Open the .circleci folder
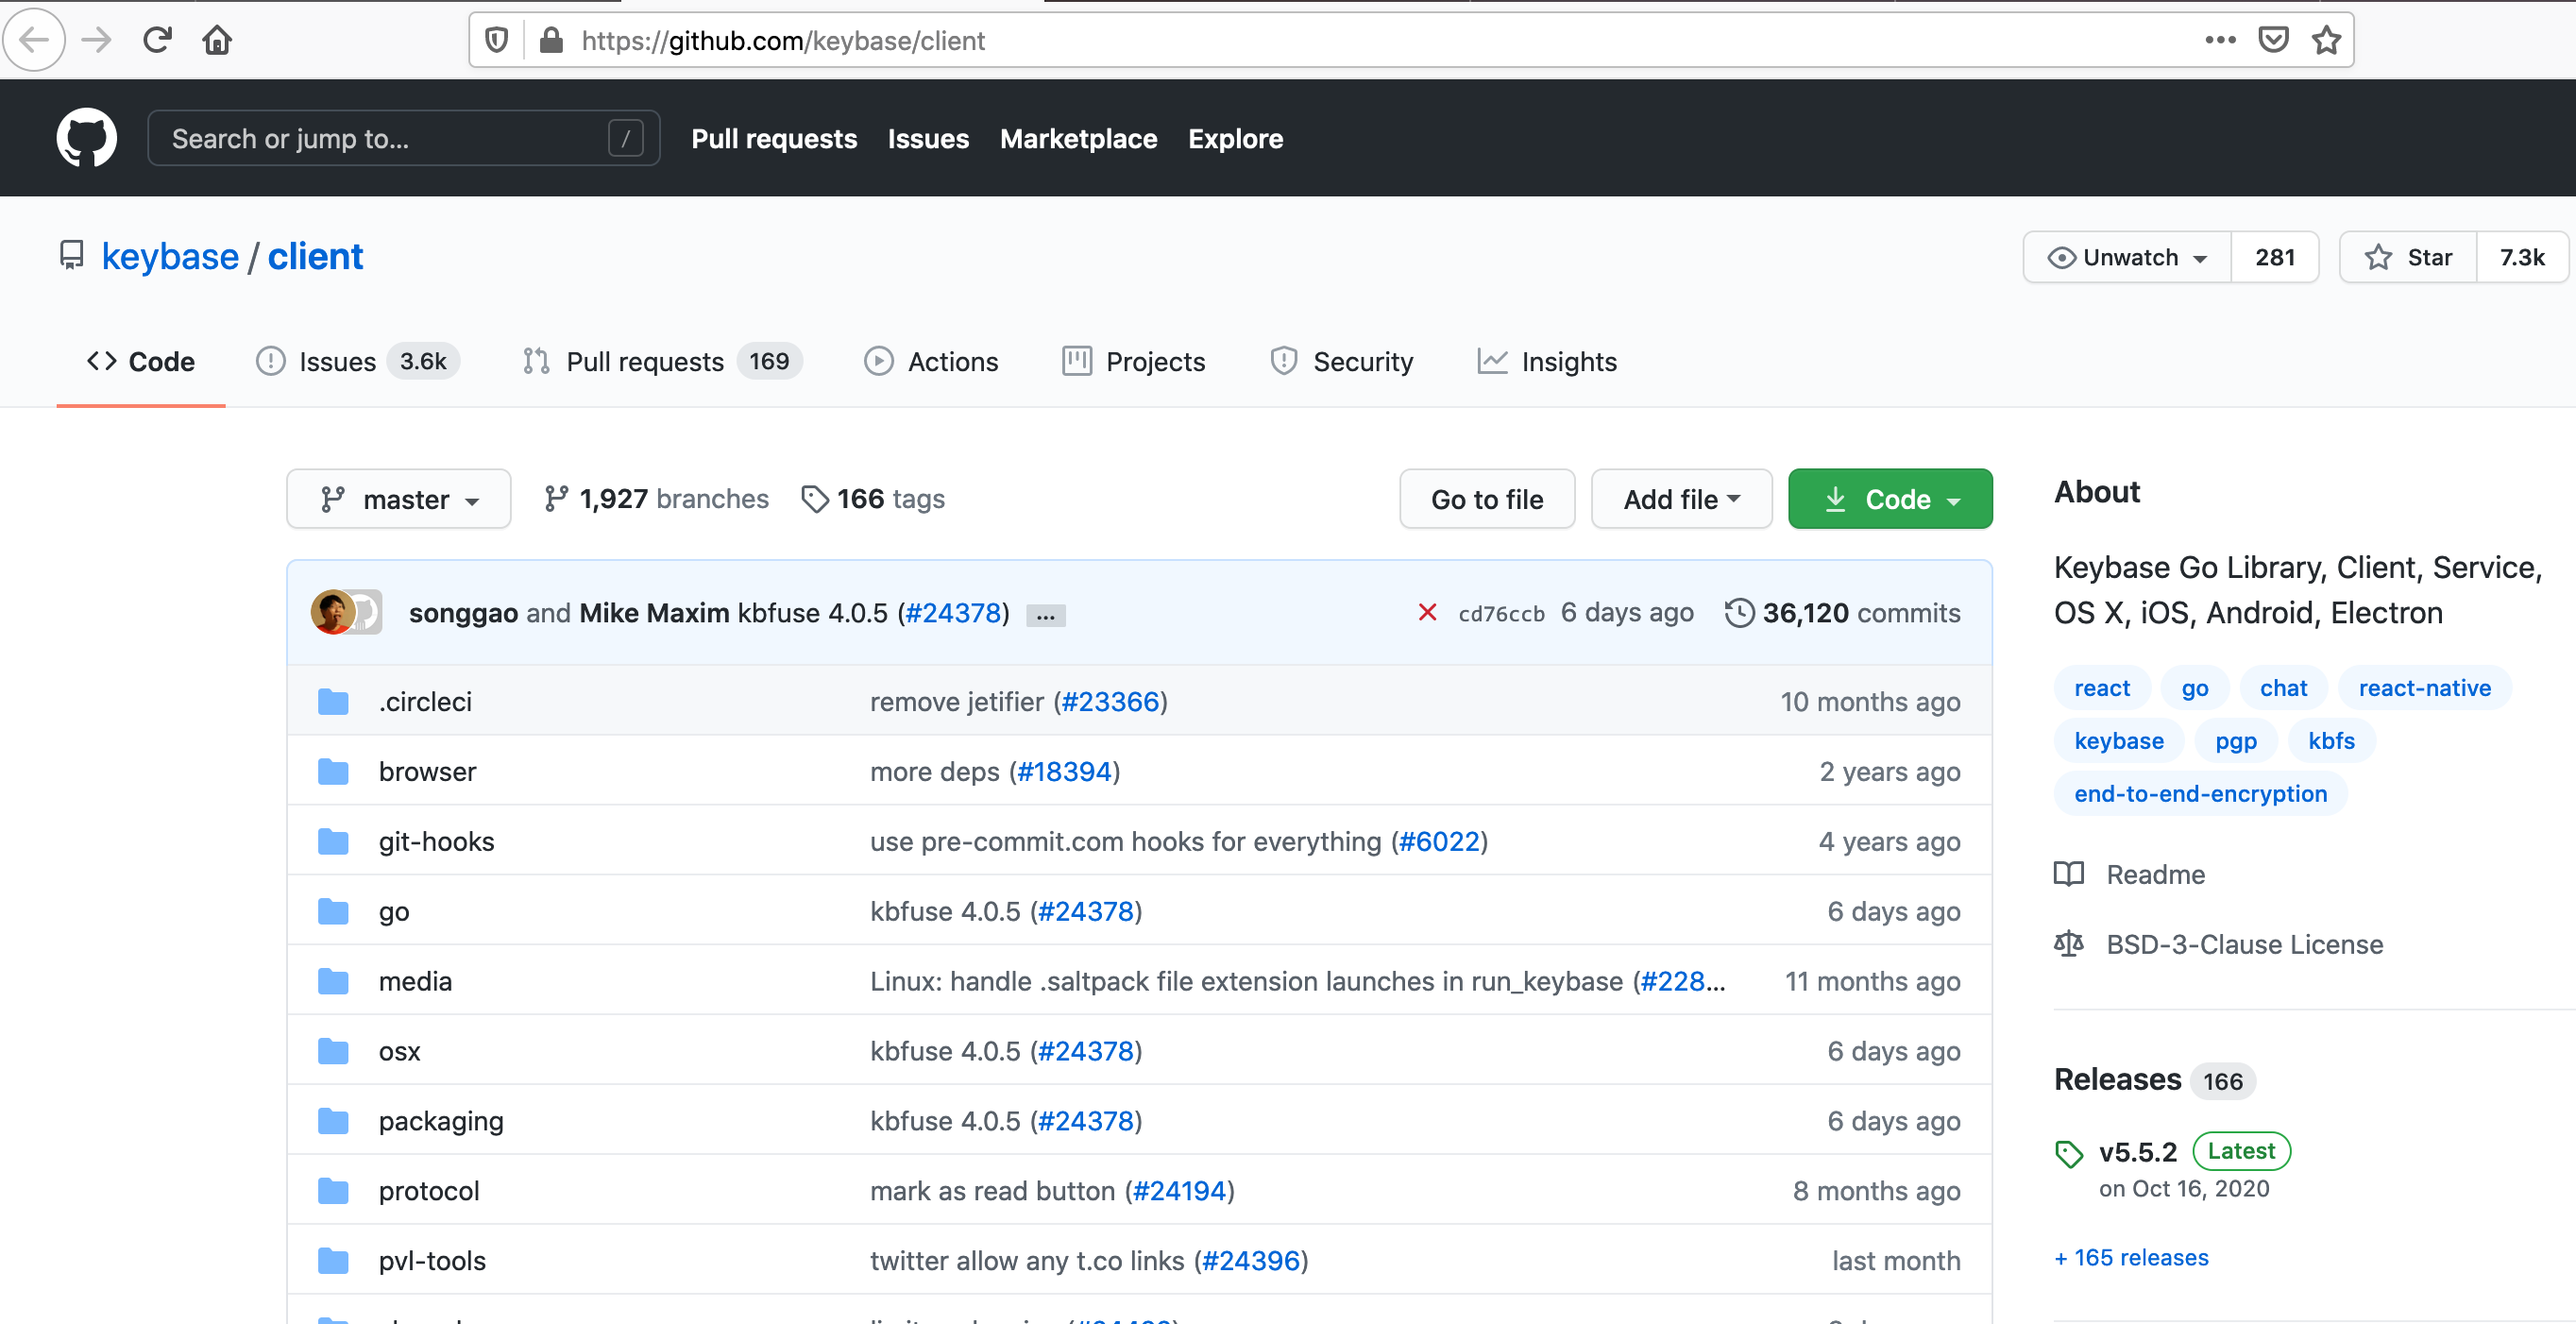This screenshot has width=2576, height=1324. (x=425, y=701)
